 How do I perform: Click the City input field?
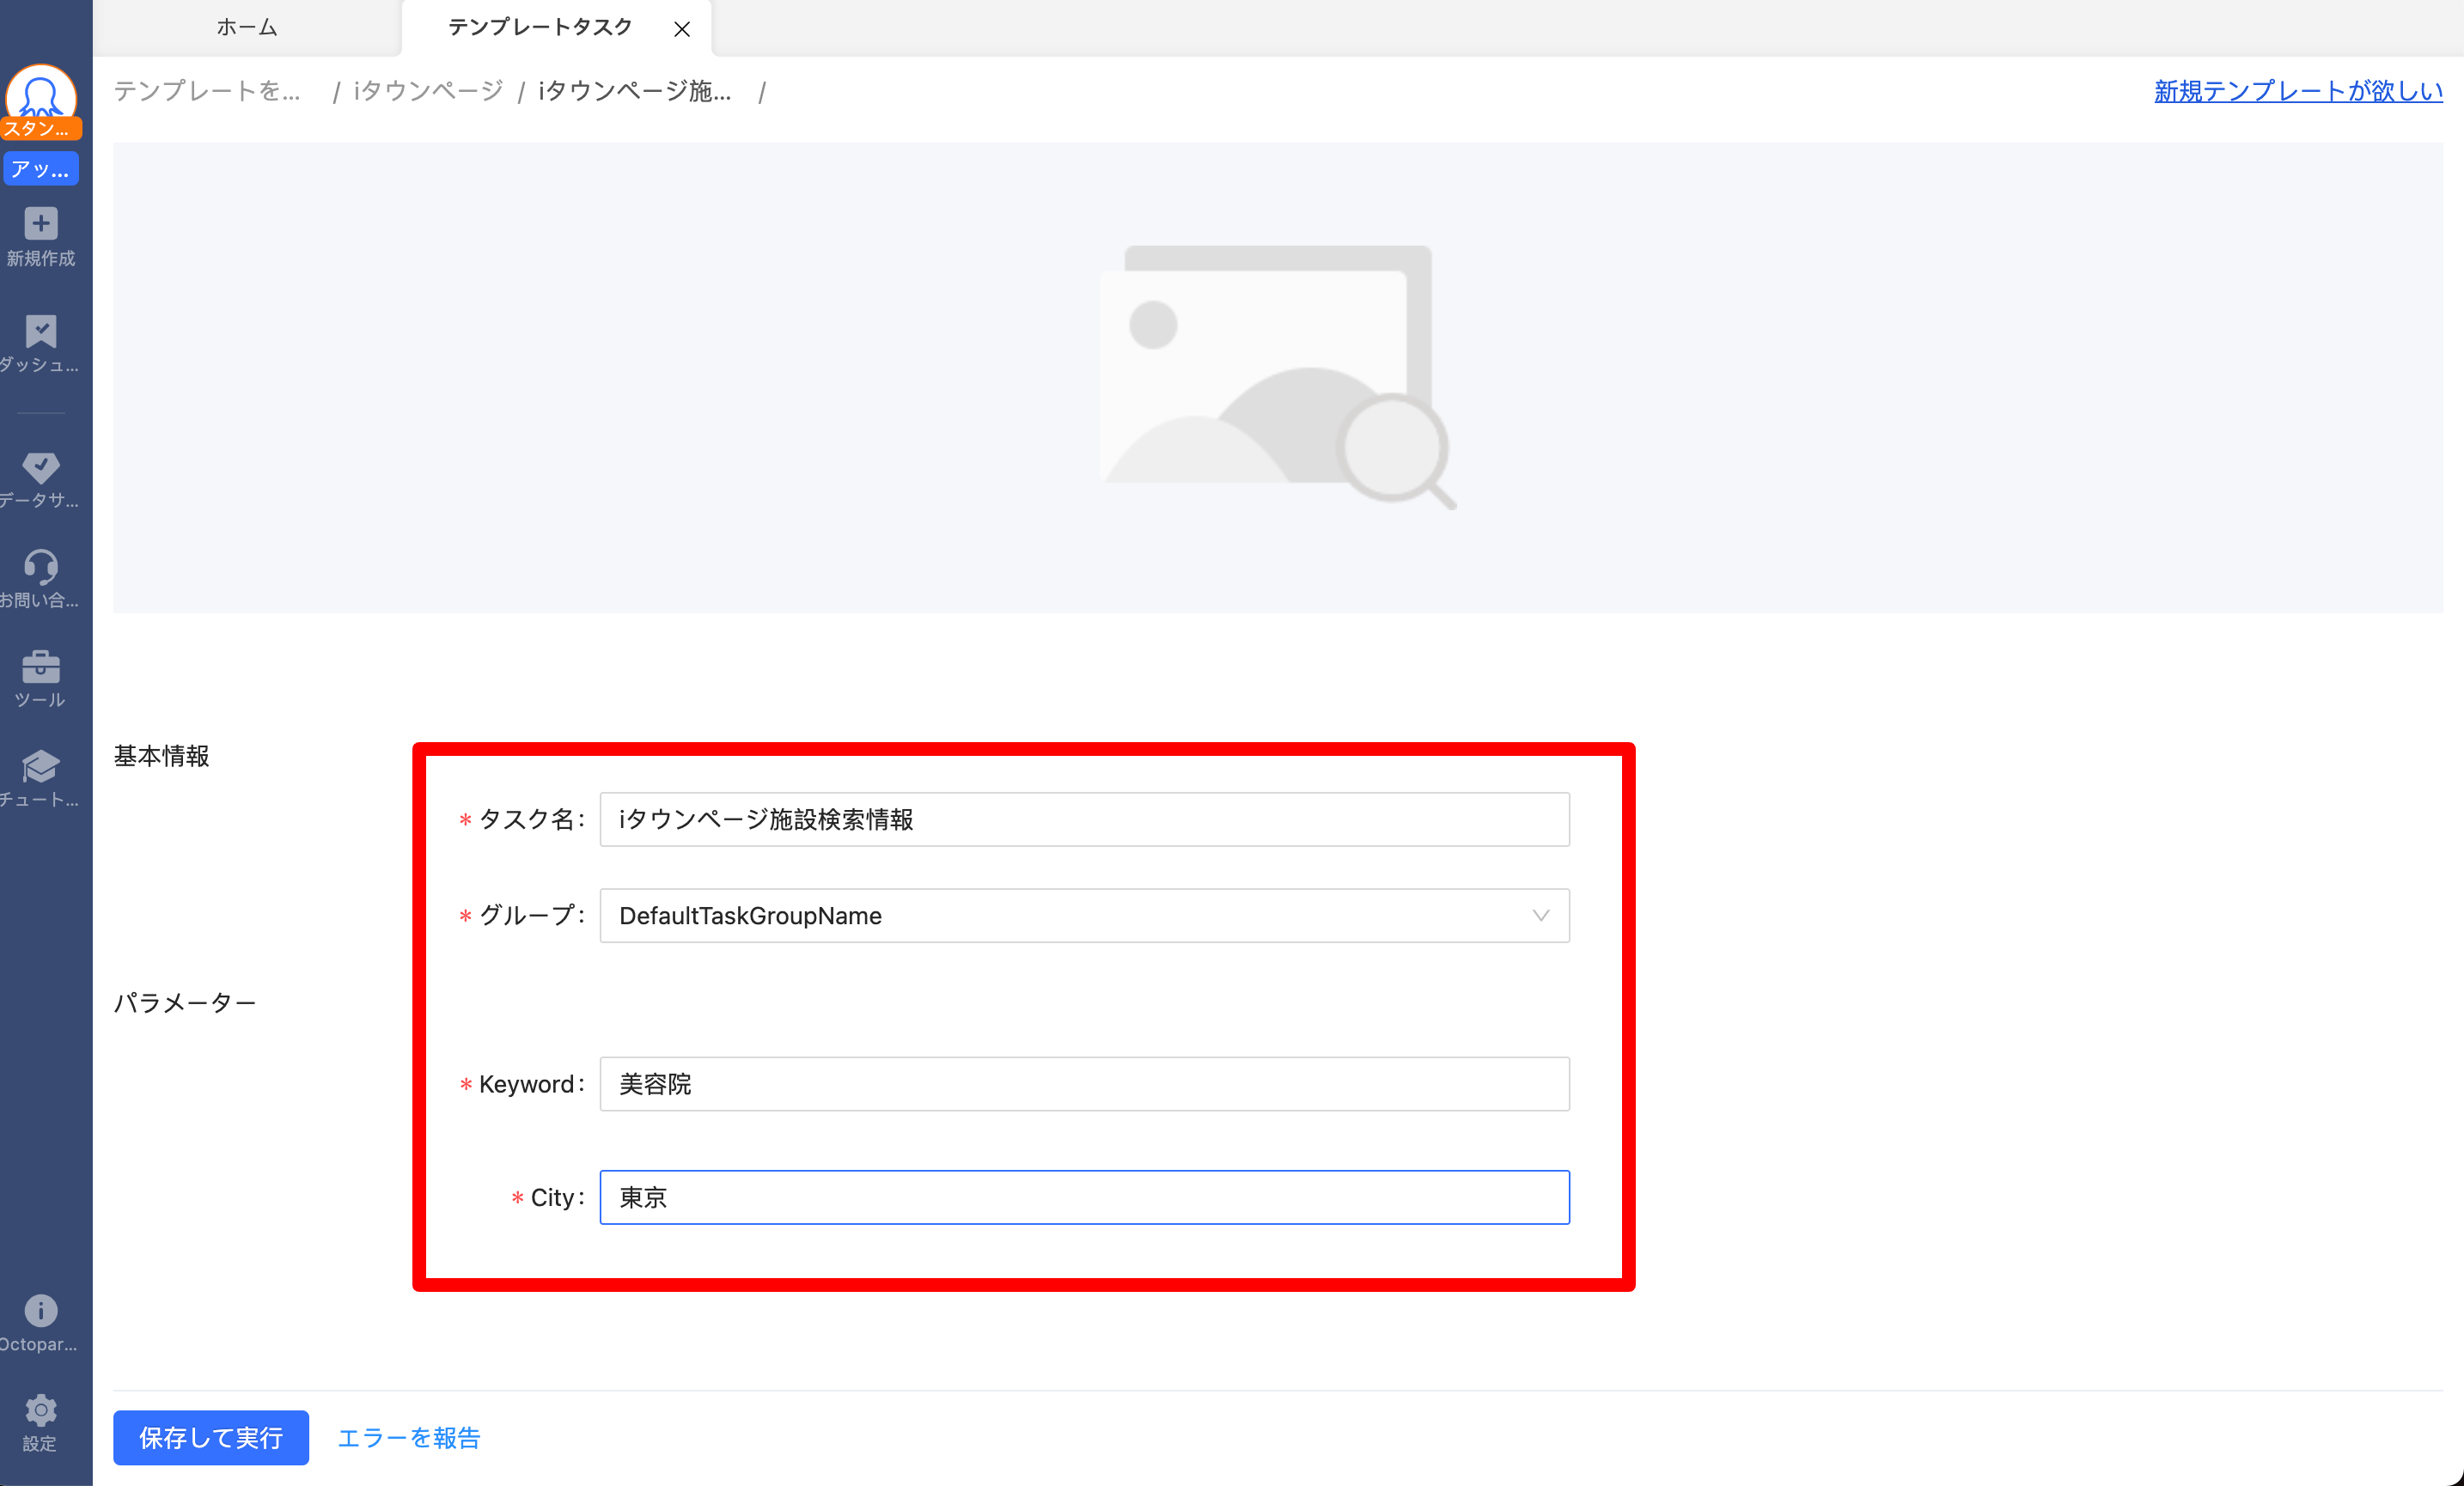point(1084,1197)
